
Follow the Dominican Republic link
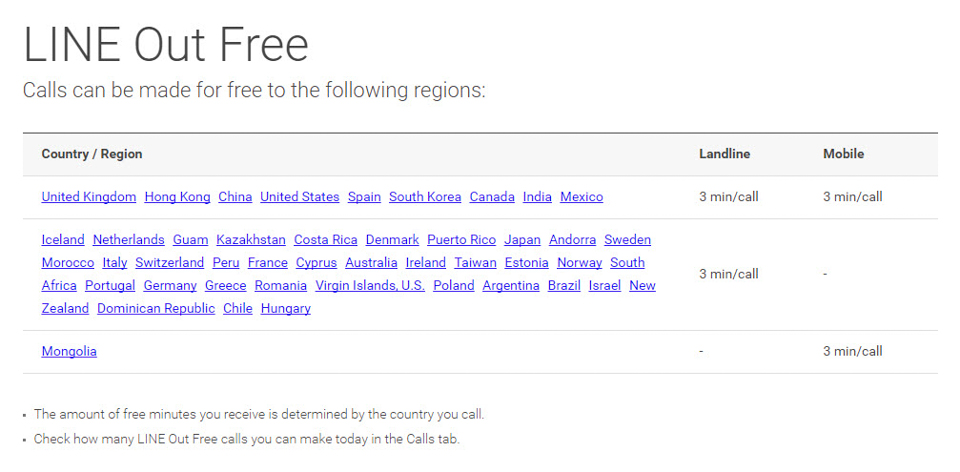[156, 309]
